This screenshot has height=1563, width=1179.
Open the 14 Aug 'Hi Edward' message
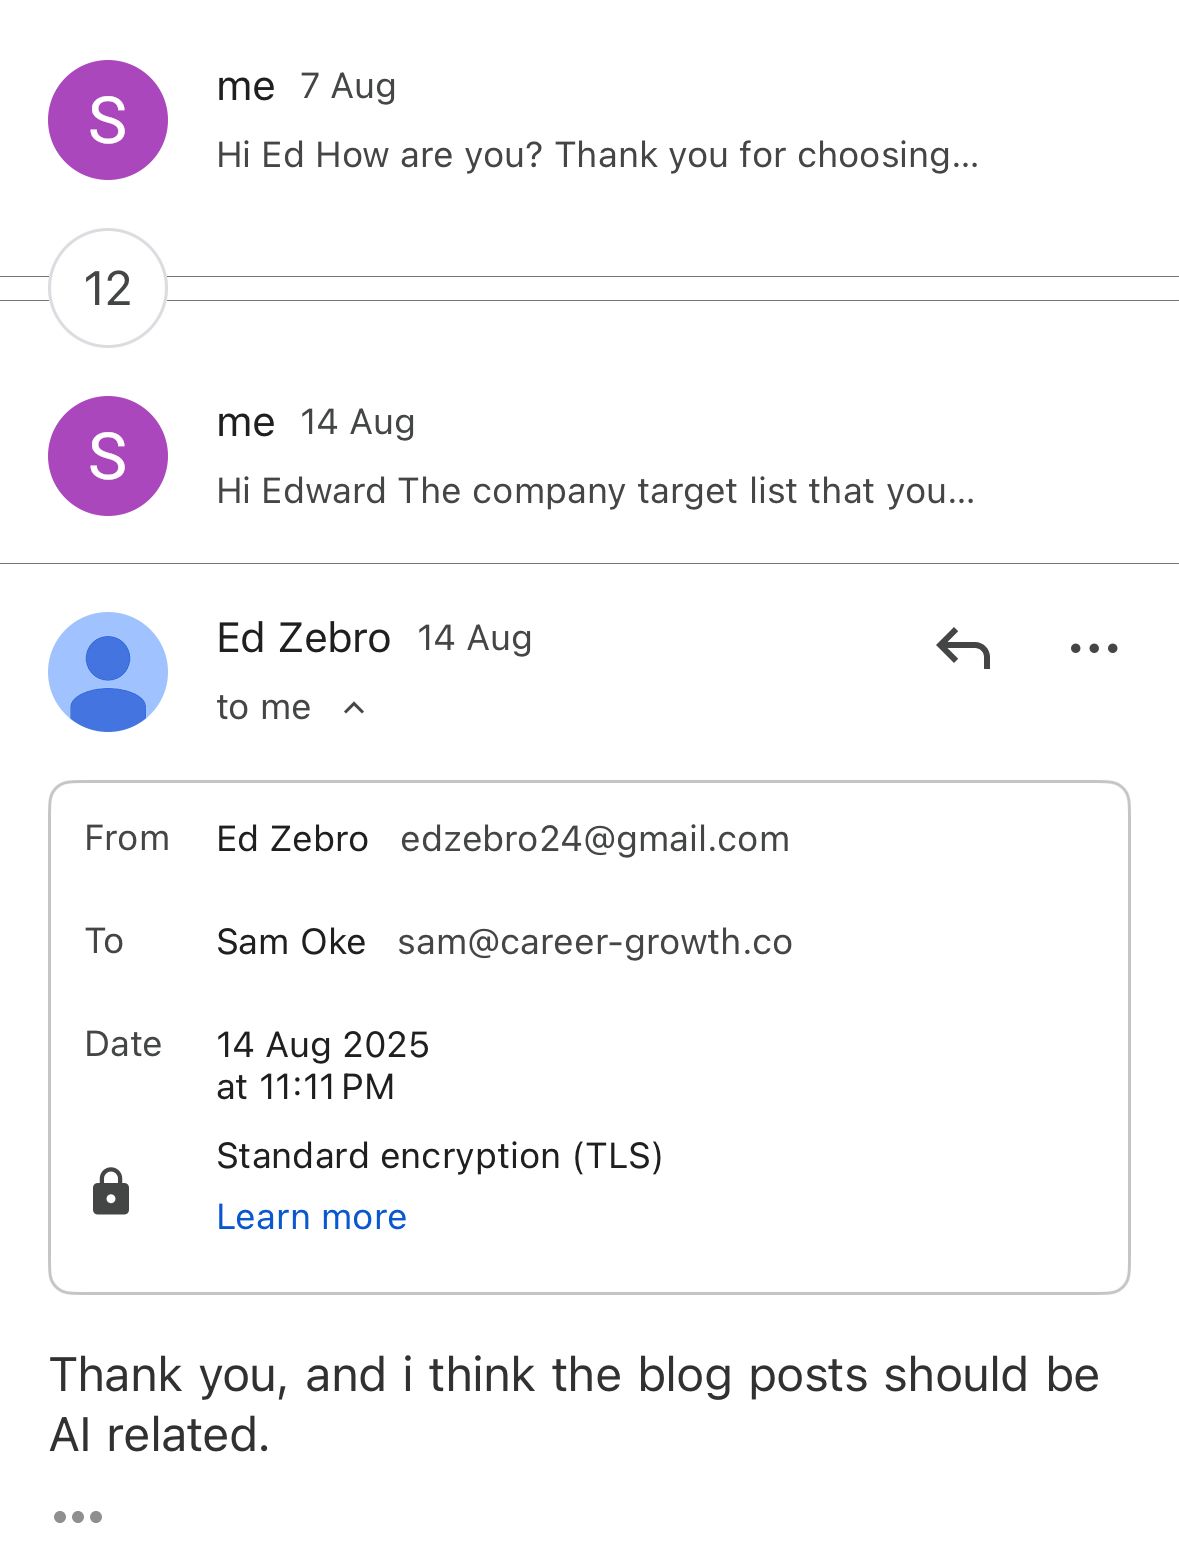595,491
